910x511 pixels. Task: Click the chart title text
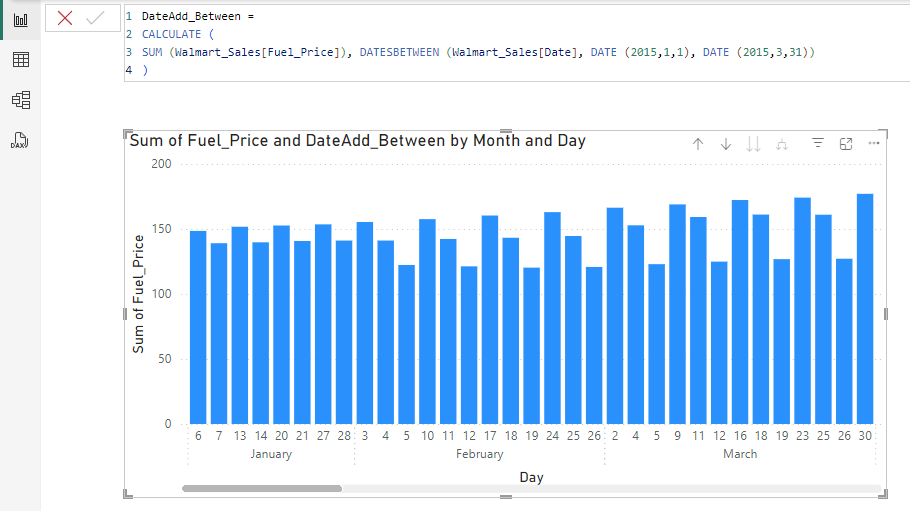tap(357, 141)
